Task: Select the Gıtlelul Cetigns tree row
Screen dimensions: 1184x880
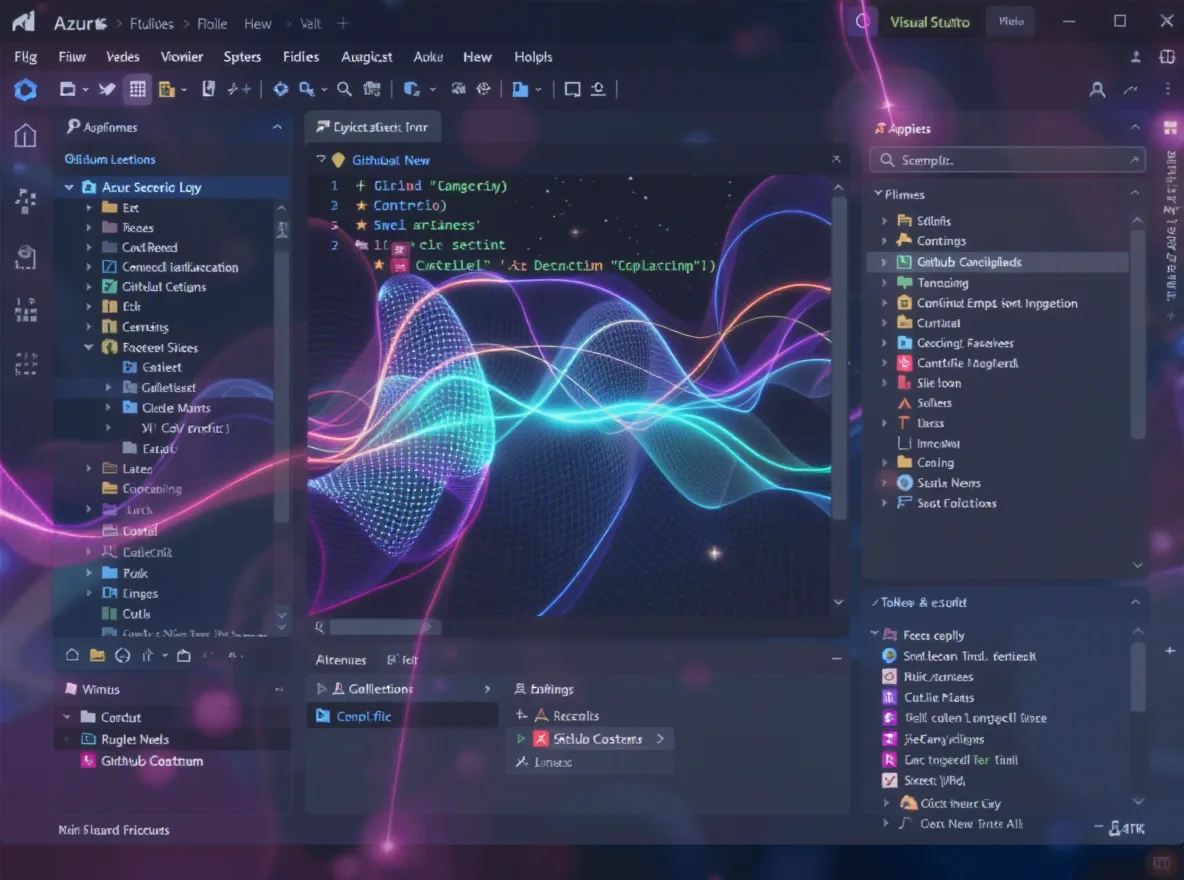Action: 164,286
